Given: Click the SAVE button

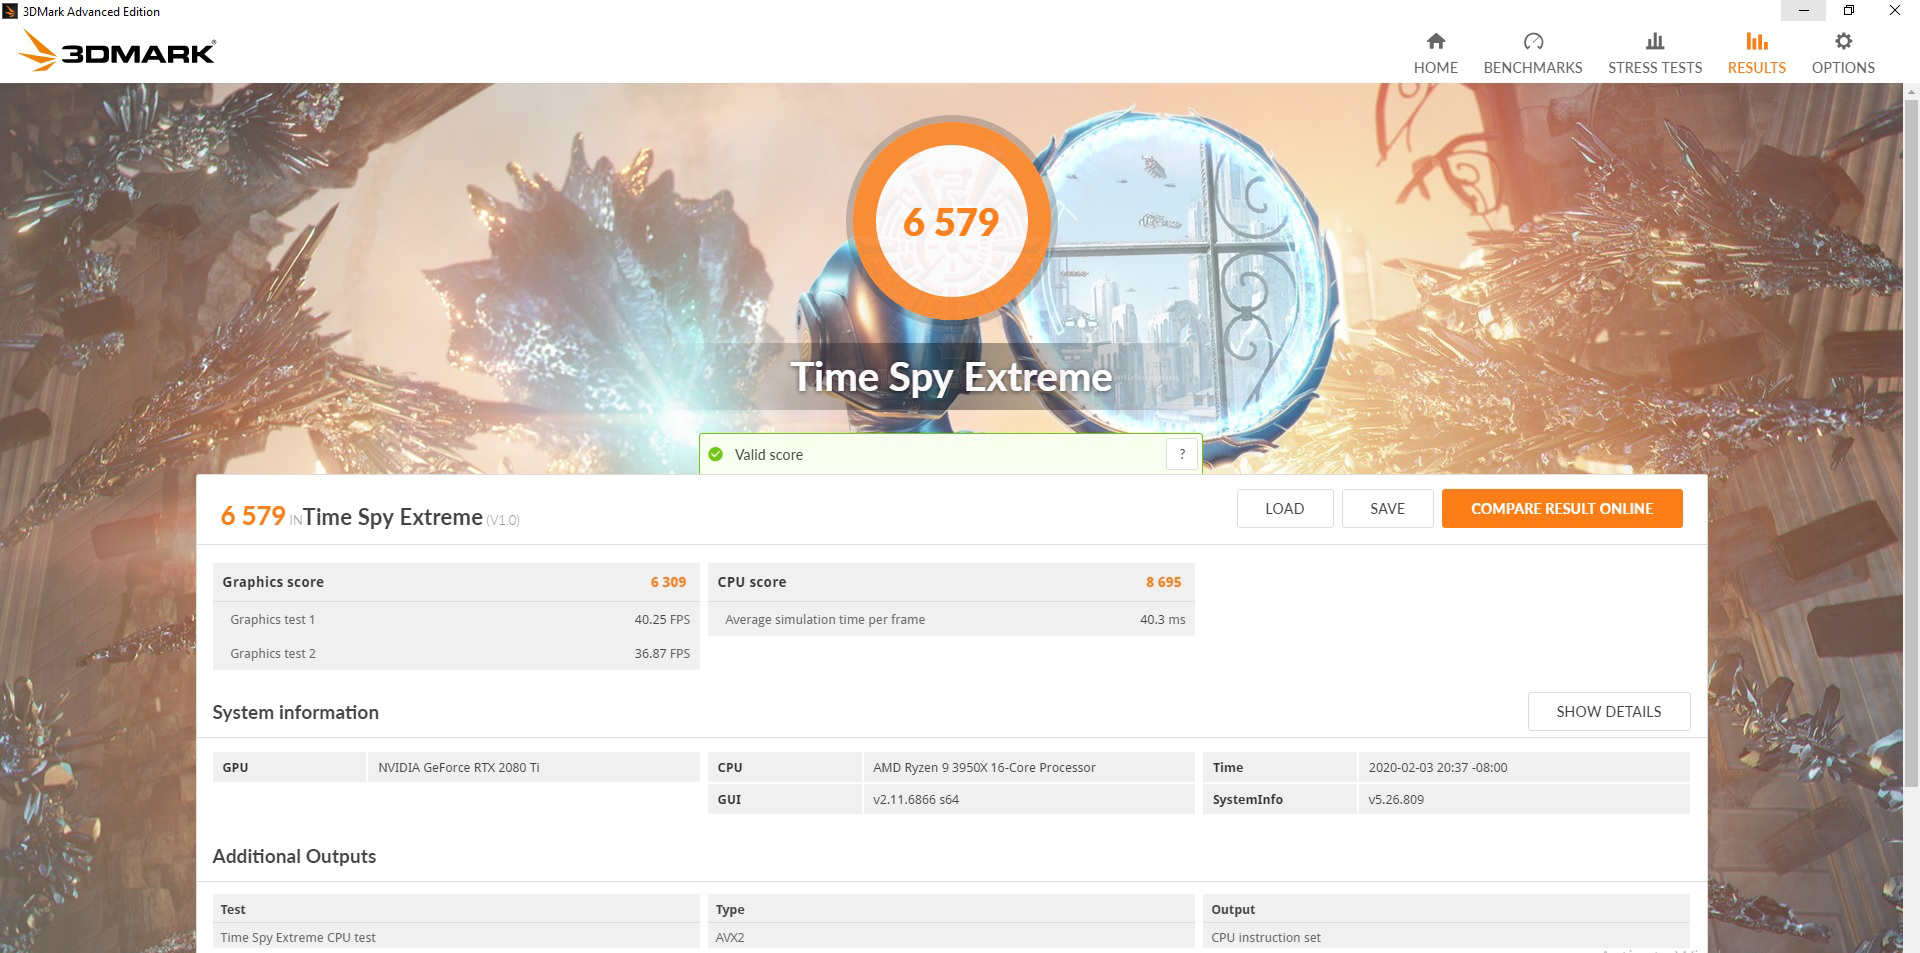Looking at the screenshot, I should 1387,508.
